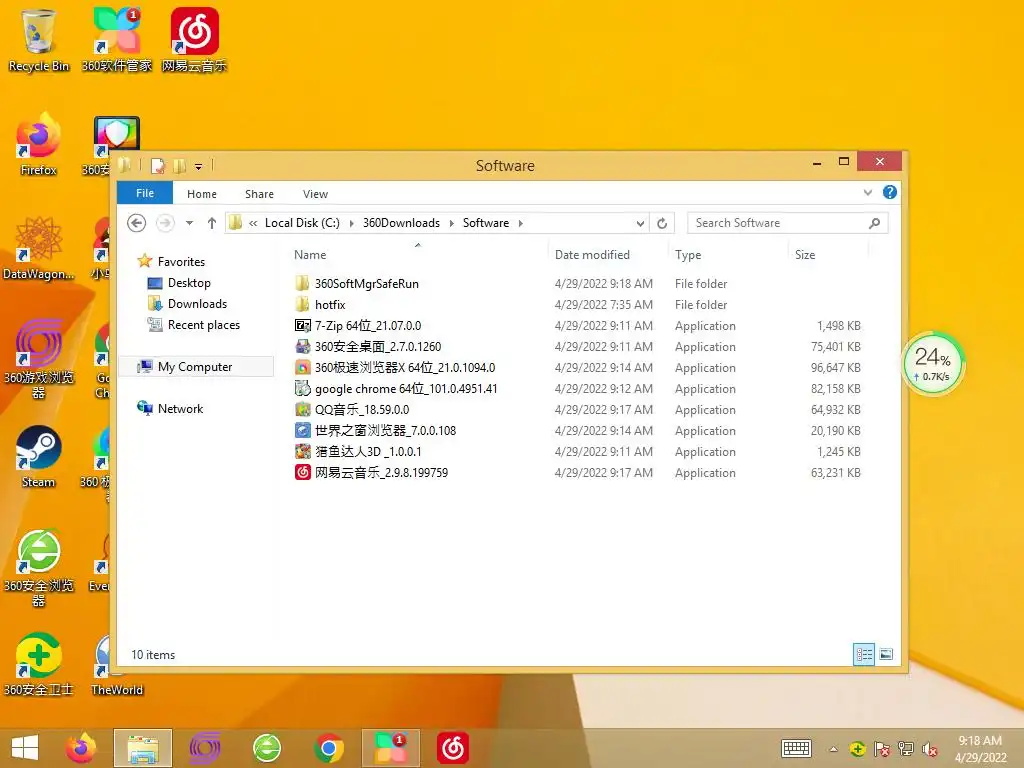Screen dimensions: 1024x768
Task: Open Explorer help question mark
Action: pyautogui.click(x=889, y=192)
